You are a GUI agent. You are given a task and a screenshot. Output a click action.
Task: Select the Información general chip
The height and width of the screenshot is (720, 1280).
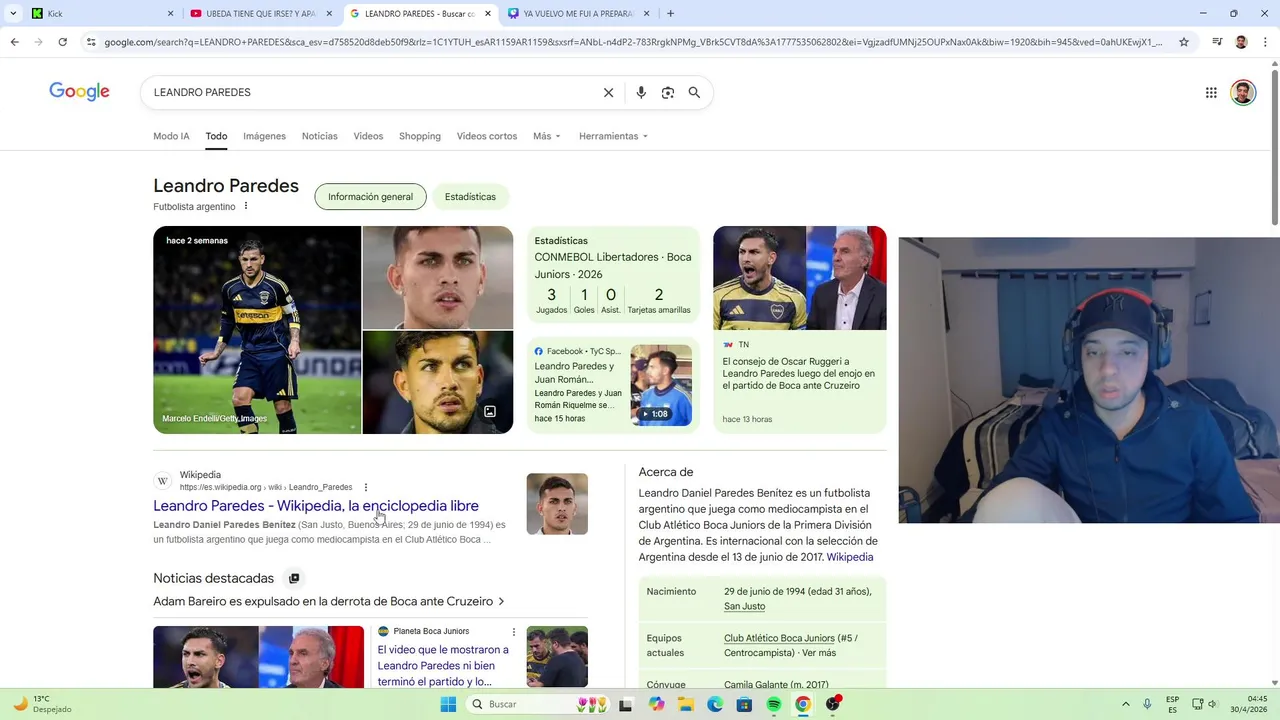[370, 197]
